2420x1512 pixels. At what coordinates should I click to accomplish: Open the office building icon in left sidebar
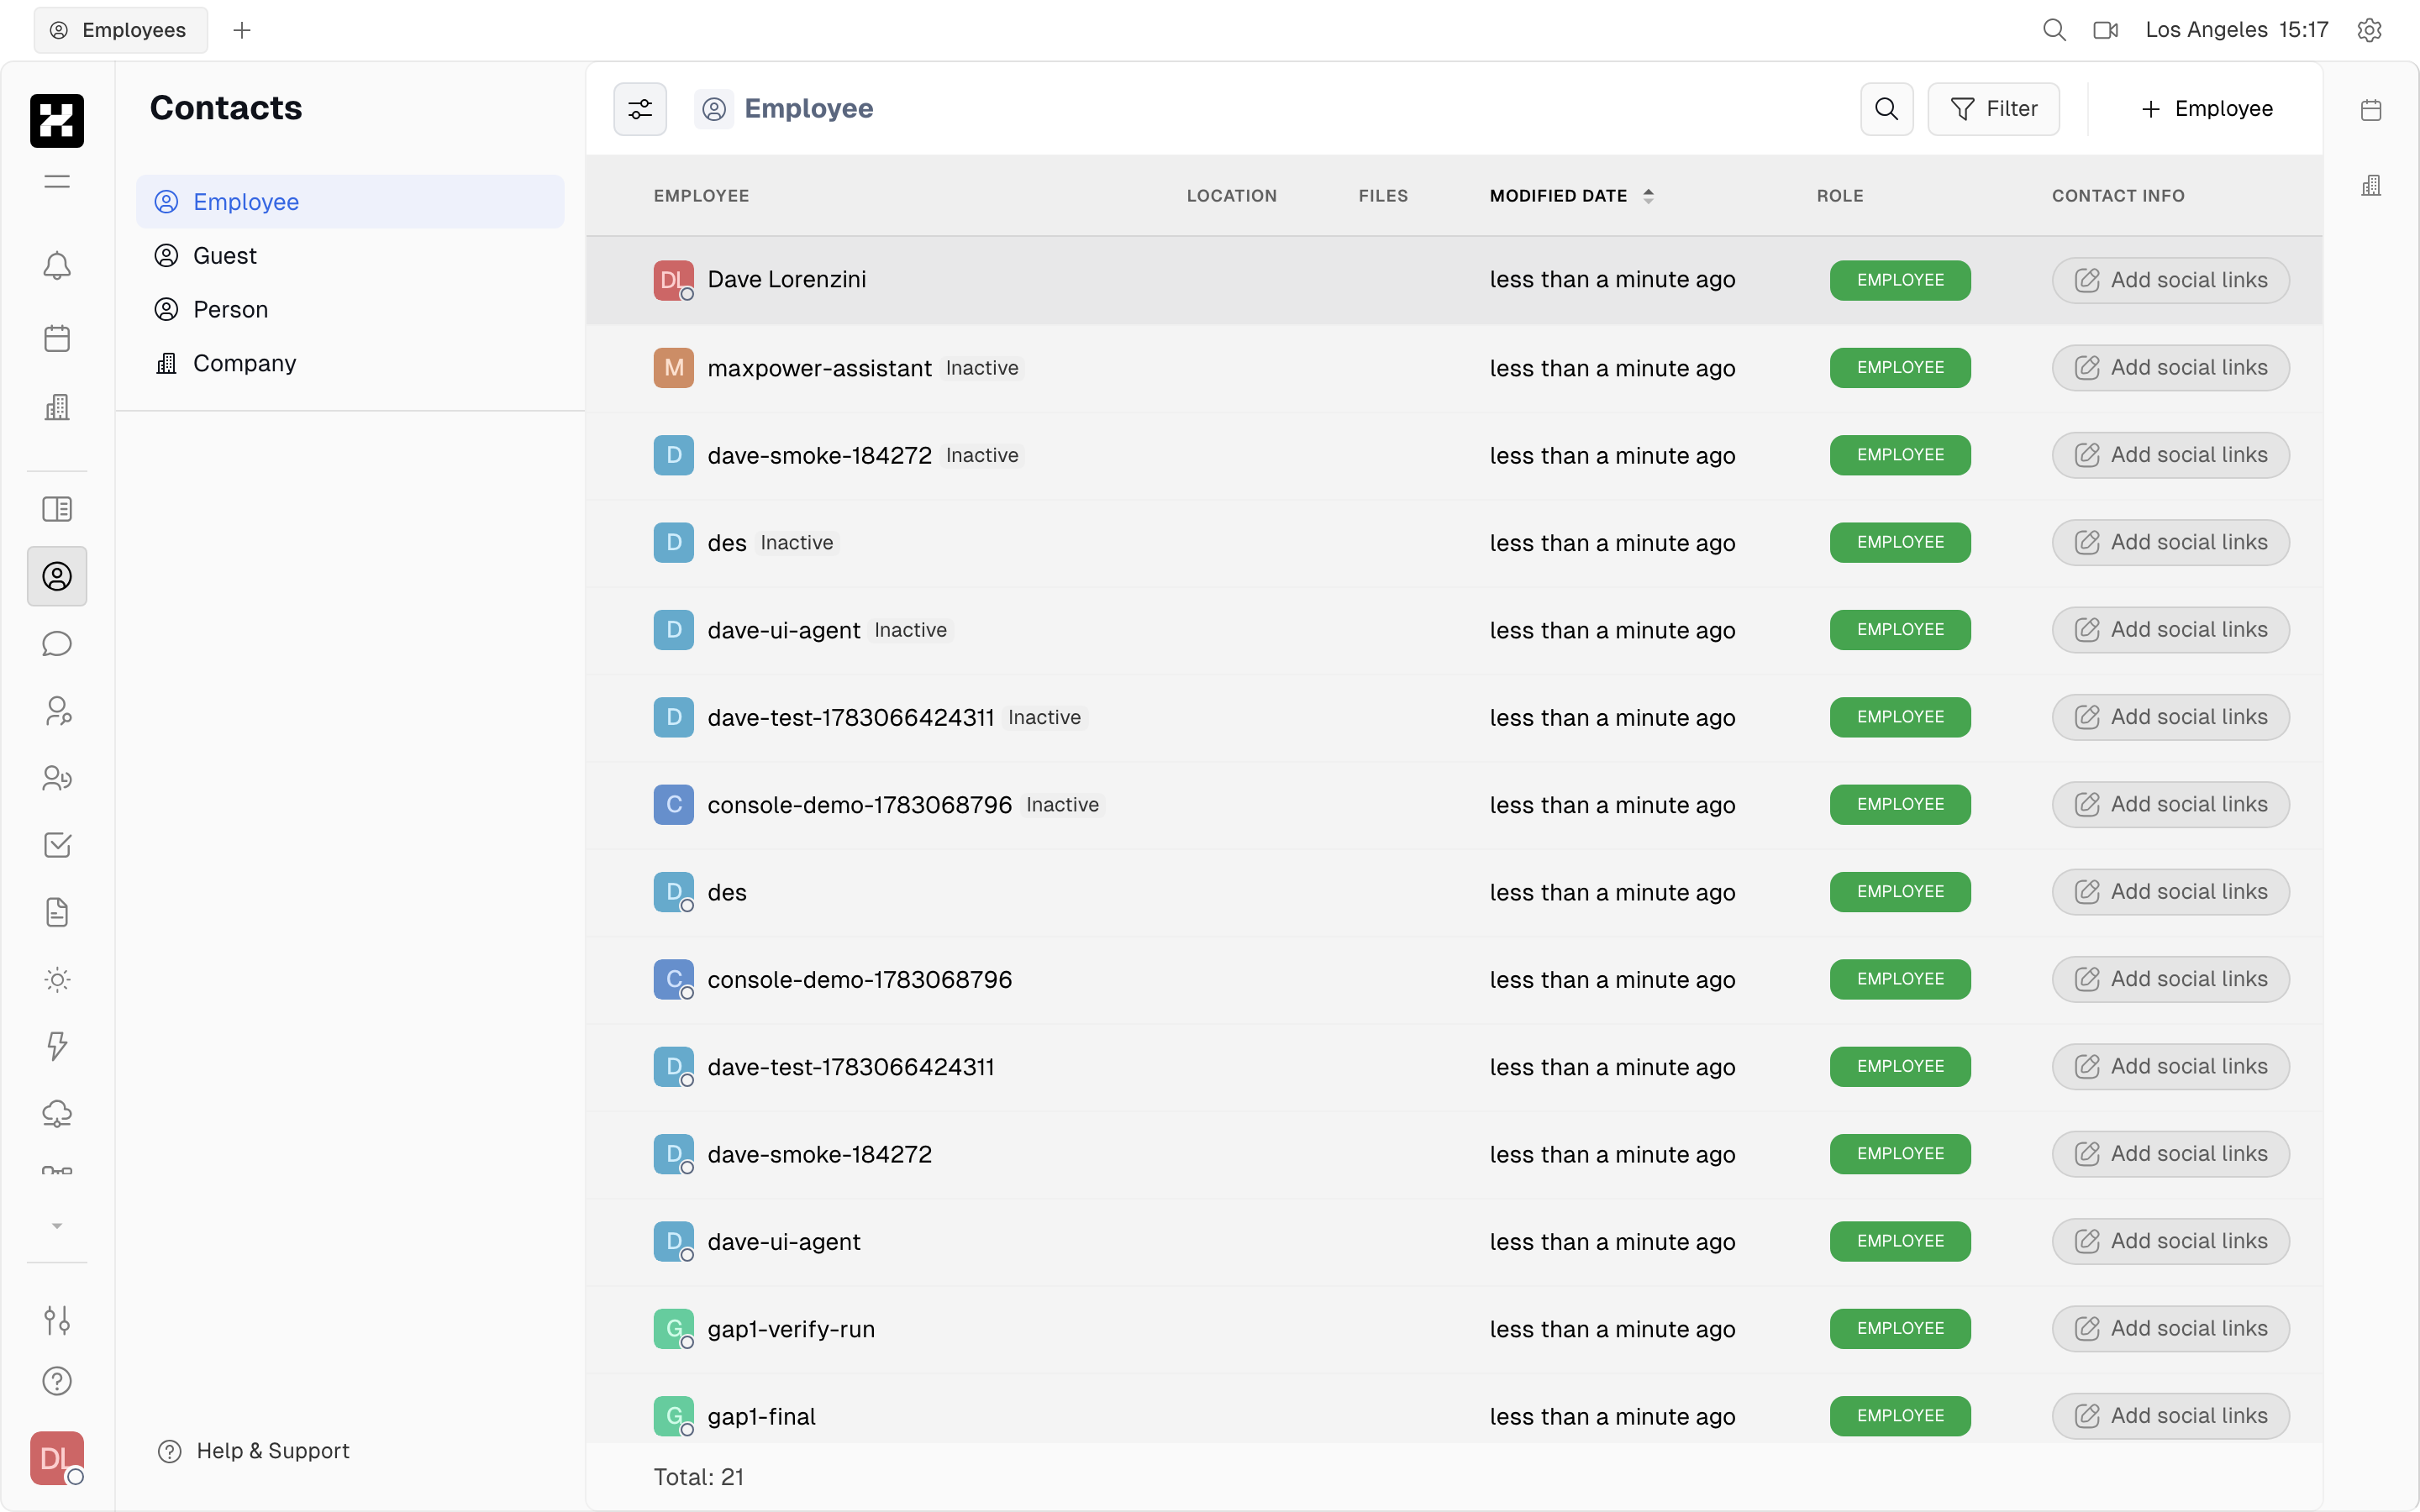pos(57,407)
